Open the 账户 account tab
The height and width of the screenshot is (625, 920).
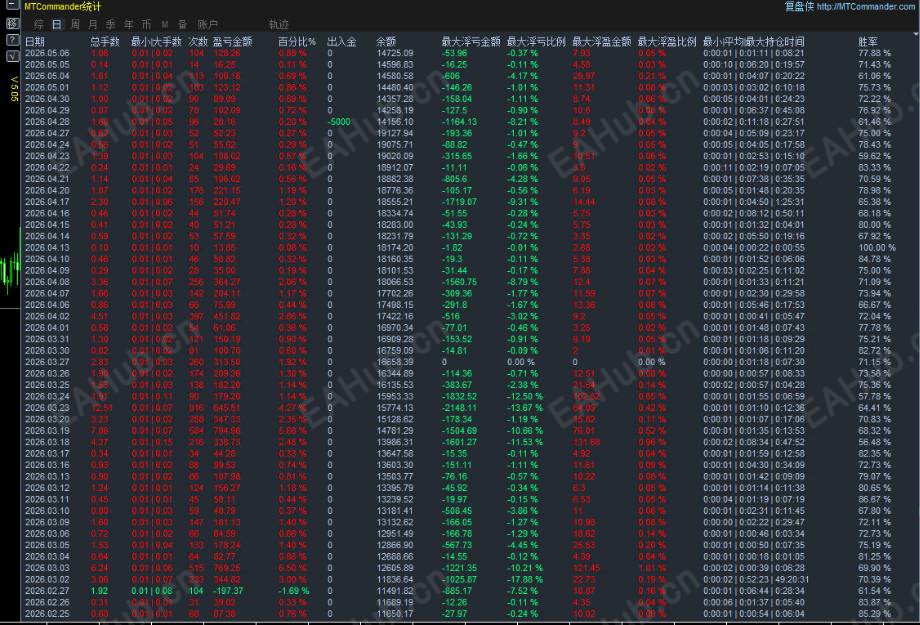point(208,25)
